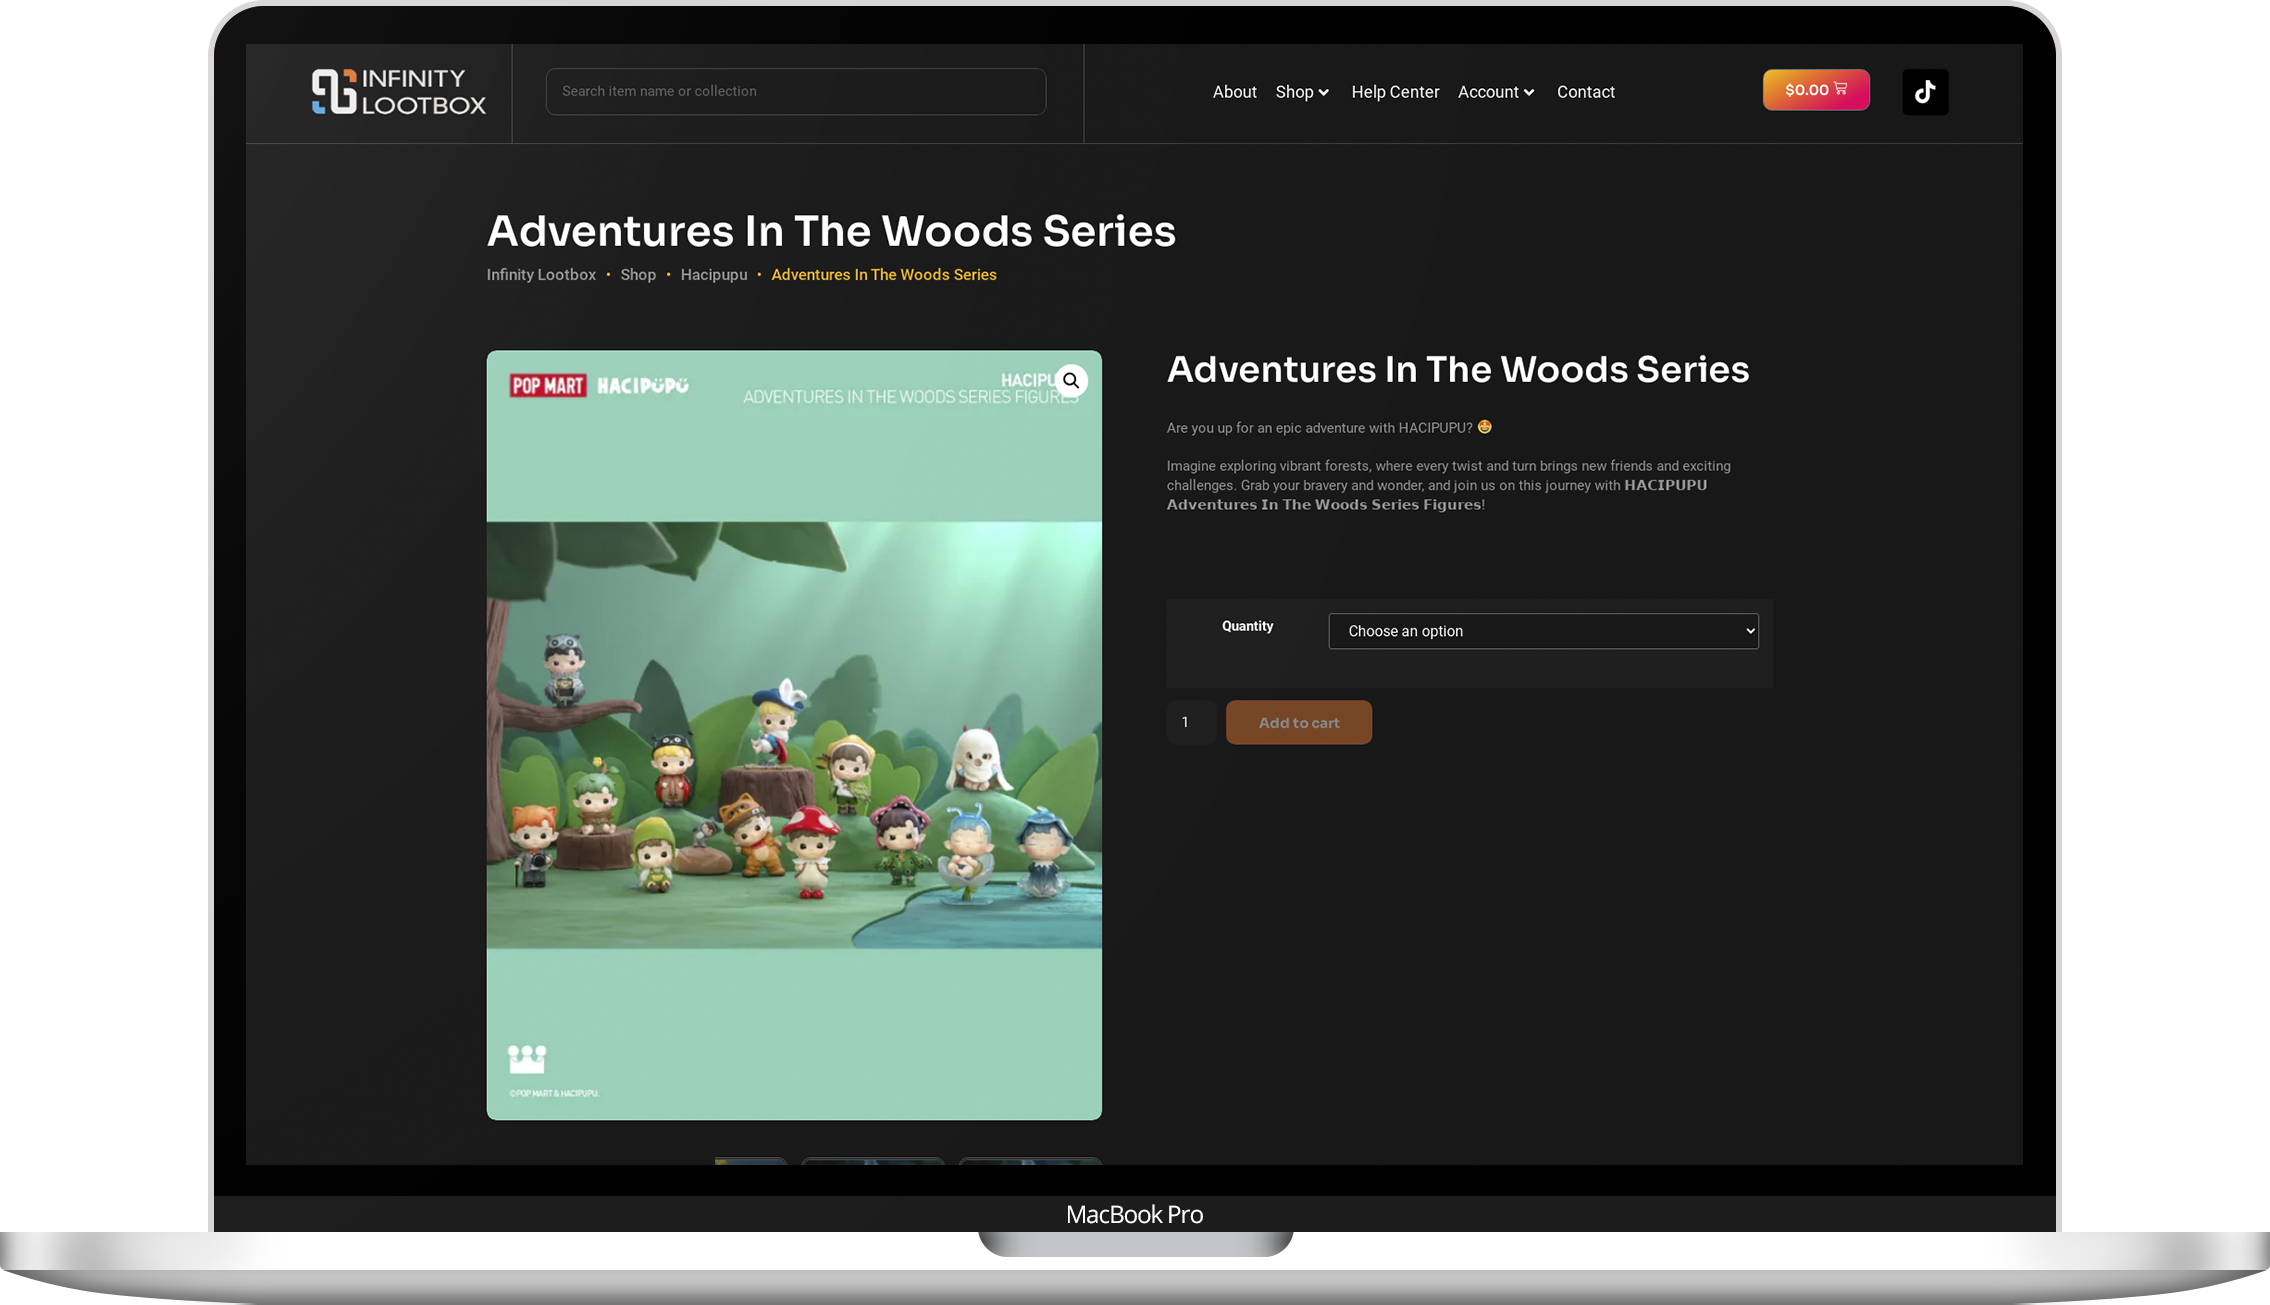Expand the Account menu chevron
The height and width of the screenshot is (1305, 2270).
1529,92
